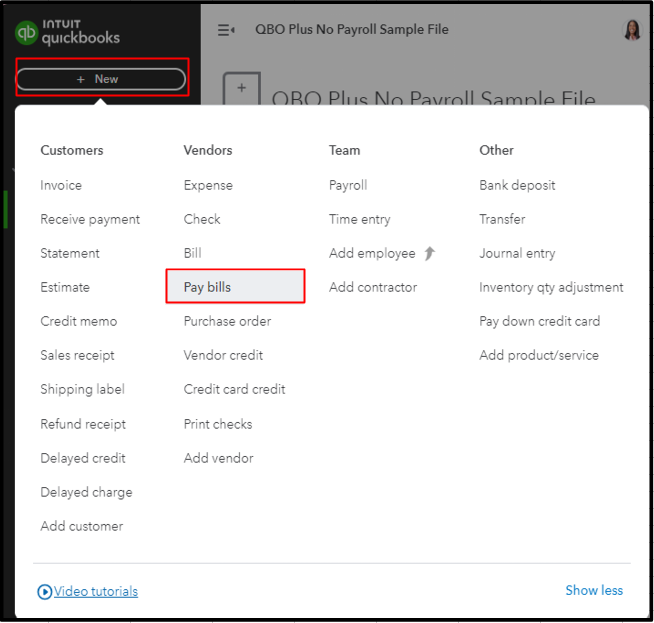This screenshot has height=623, width=654.
Task: Select Inventory qty adjustment
Action: tap(551, 287)
